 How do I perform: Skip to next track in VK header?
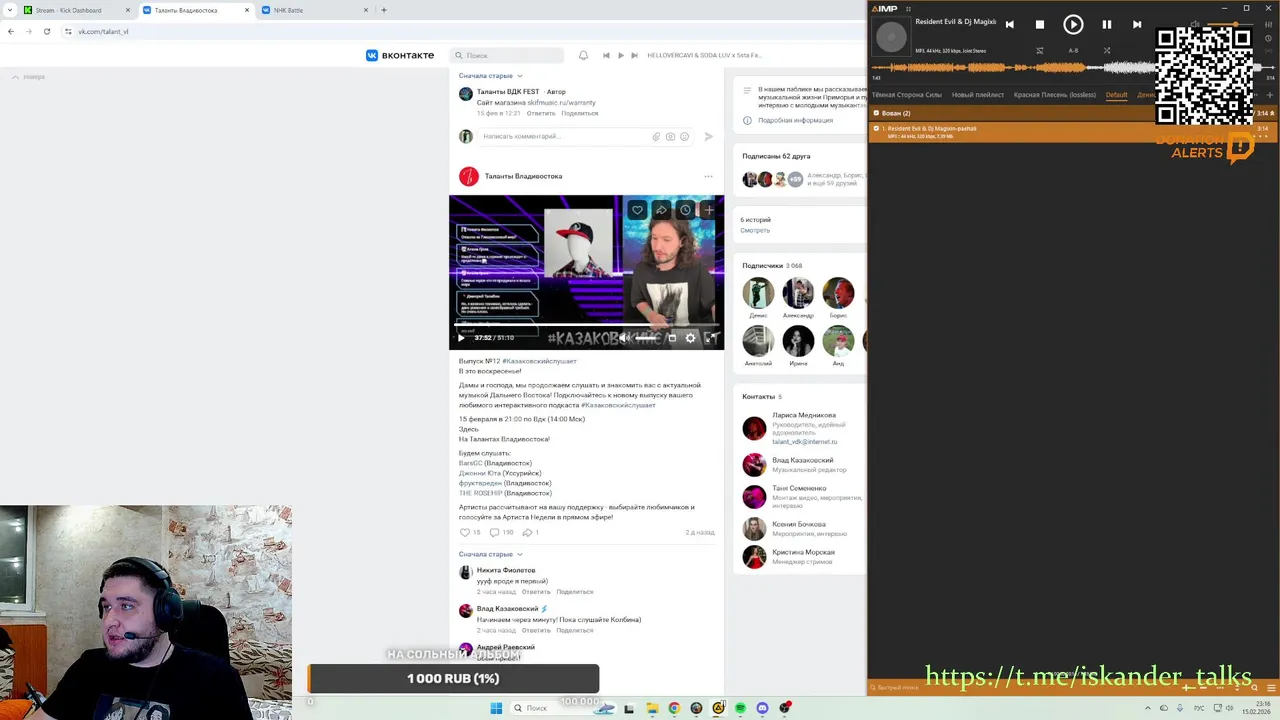point(634,55)
